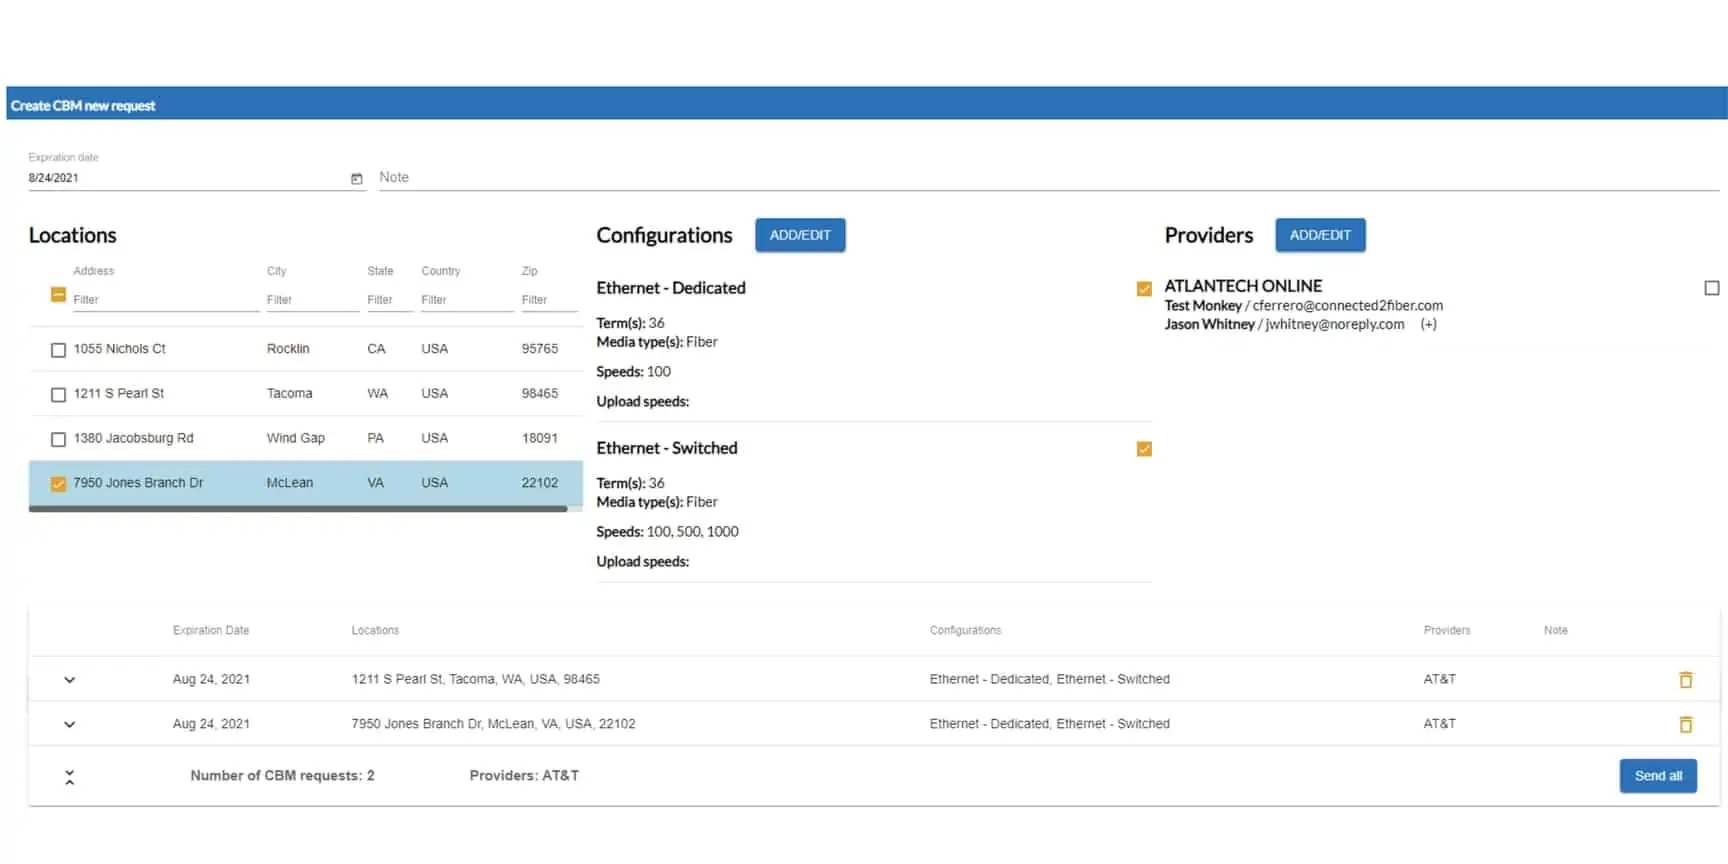Check the 1055 Nichols Ct location

coord(58,350)
